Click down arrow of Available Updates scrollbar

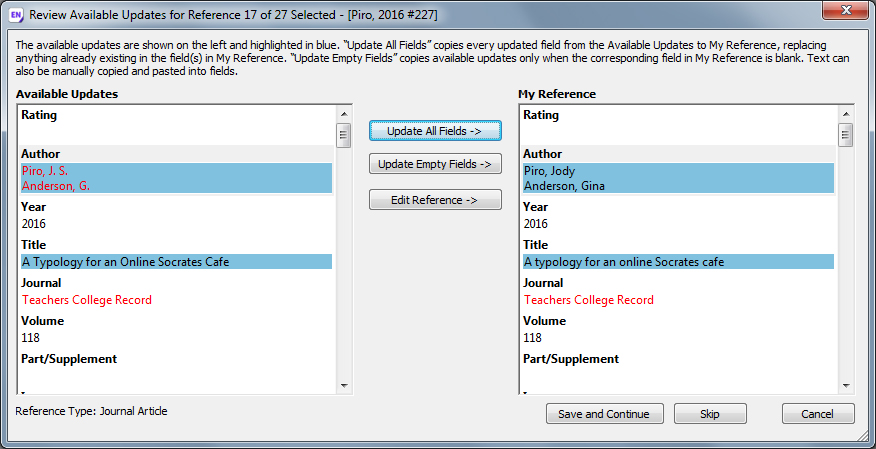[x=344, y=385]
